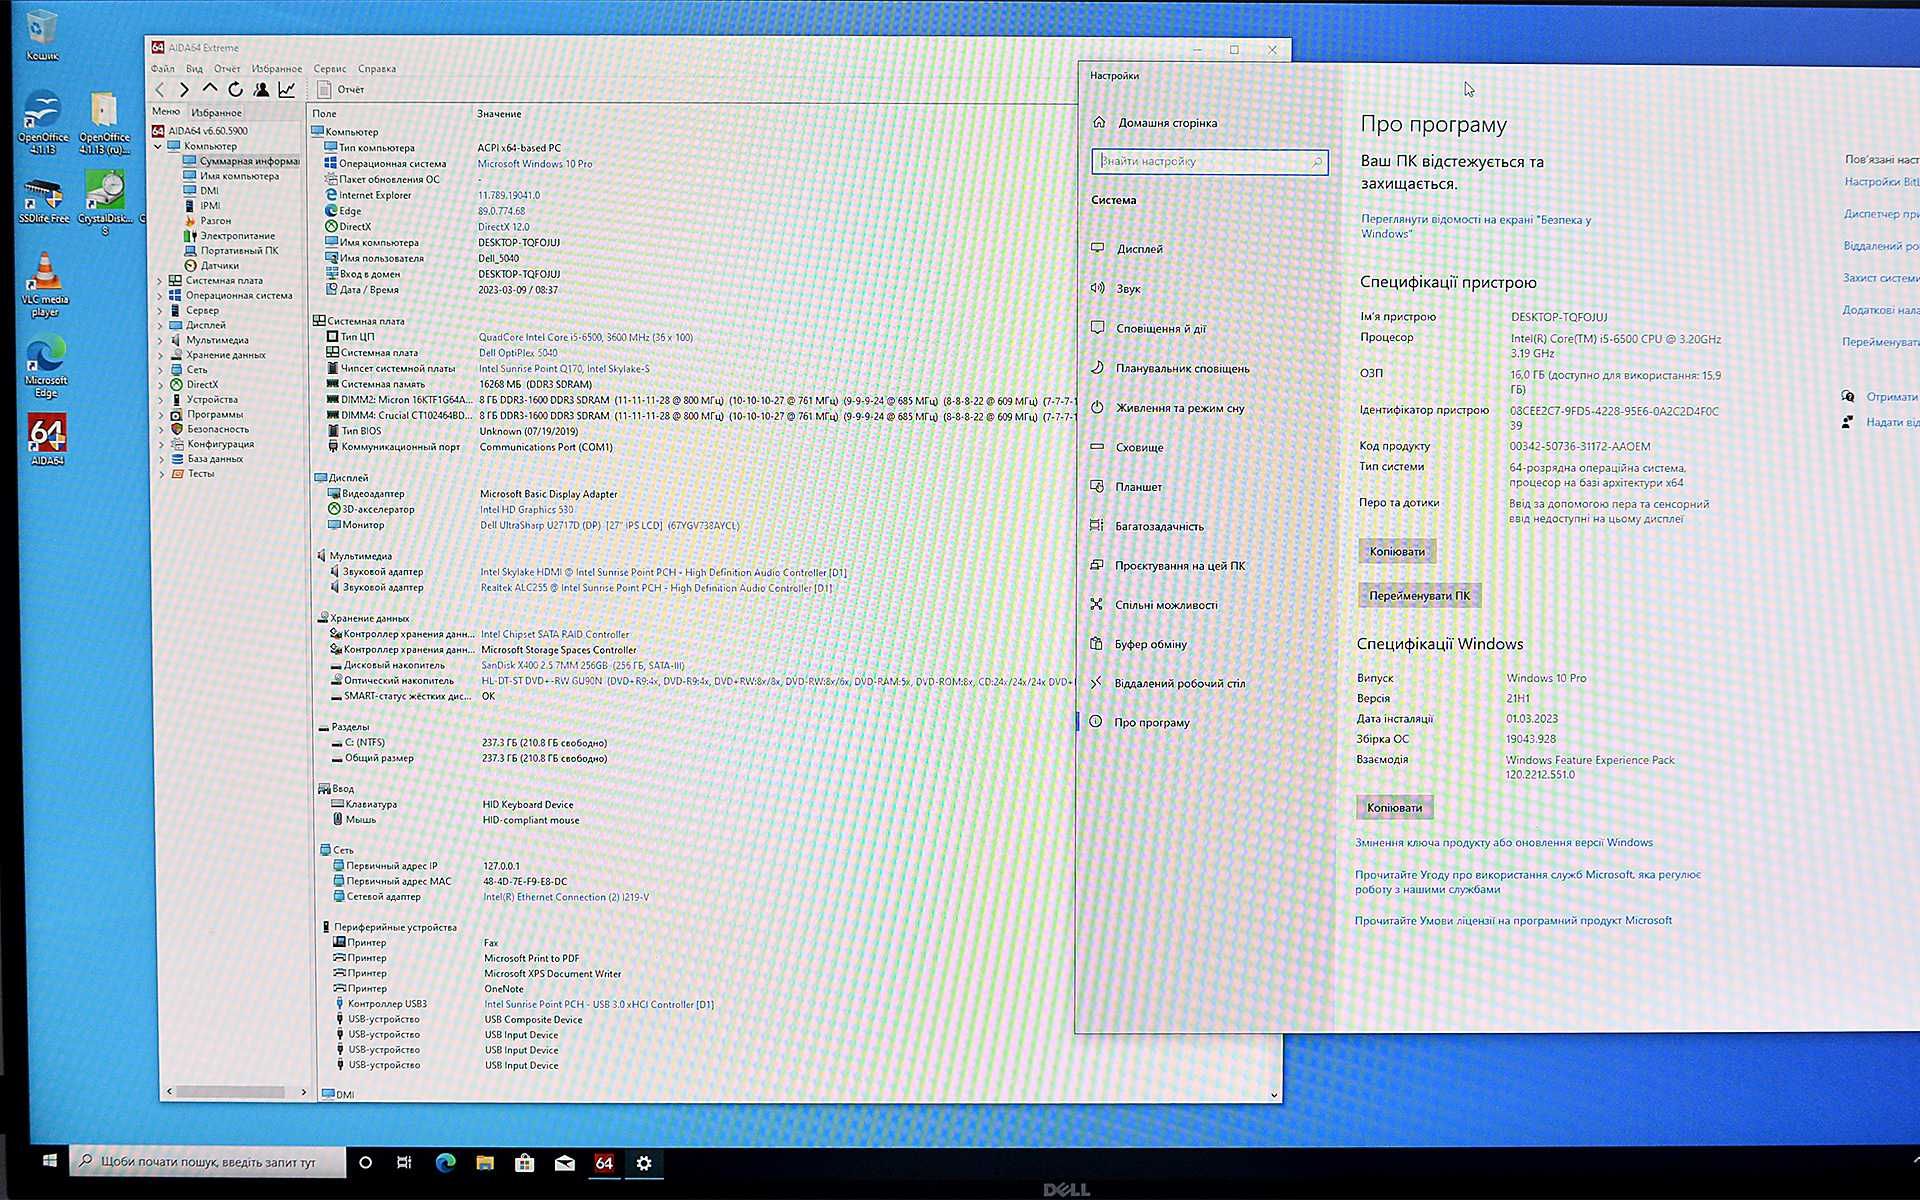
Task: Expand the Сервер tree node
Action: [159, 311]
